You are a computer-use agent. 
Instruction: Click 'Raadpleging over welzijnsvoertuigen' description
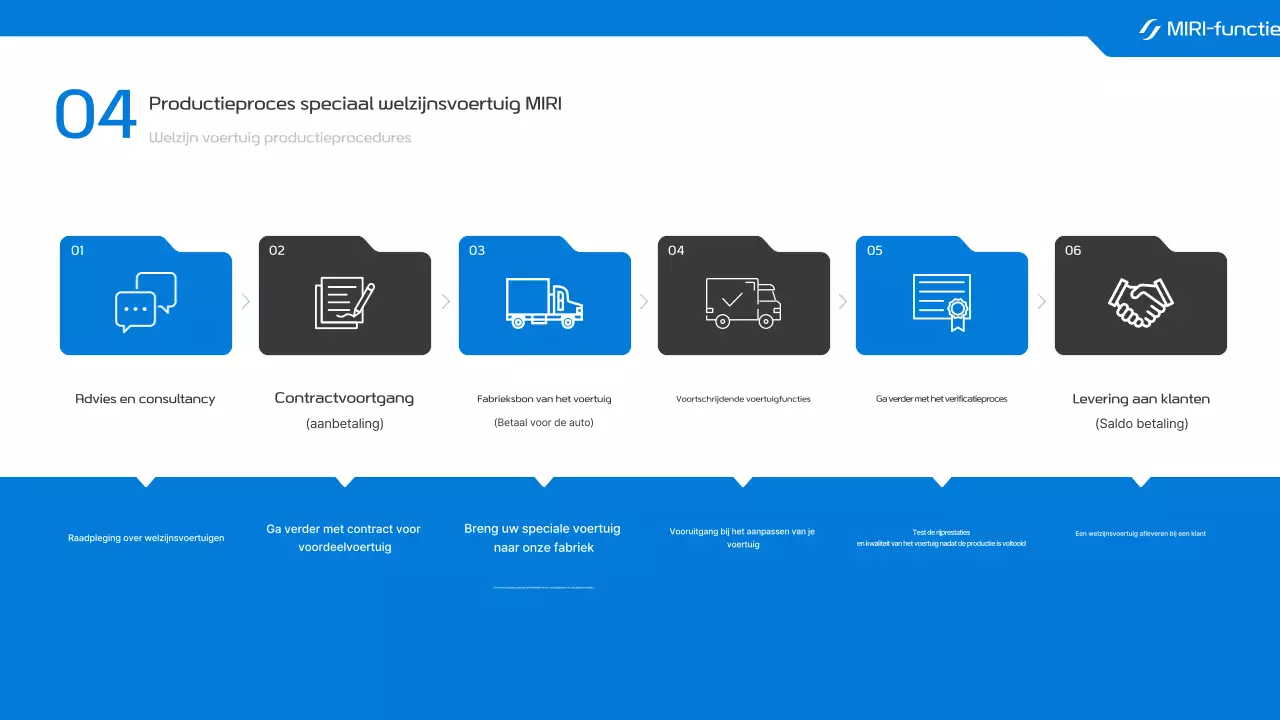146,538
